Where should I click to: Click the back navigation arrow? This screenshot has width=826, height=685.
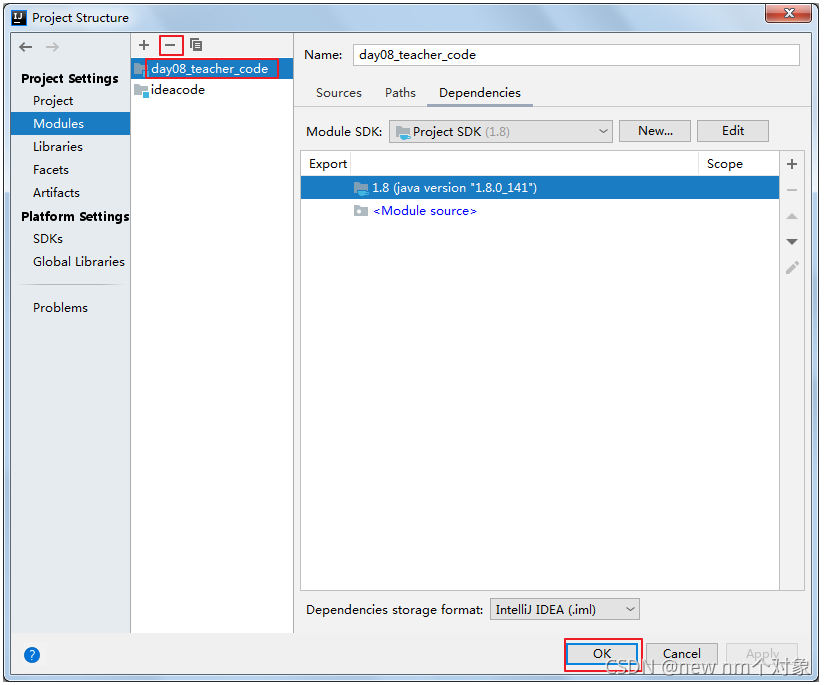pos(25,47)
